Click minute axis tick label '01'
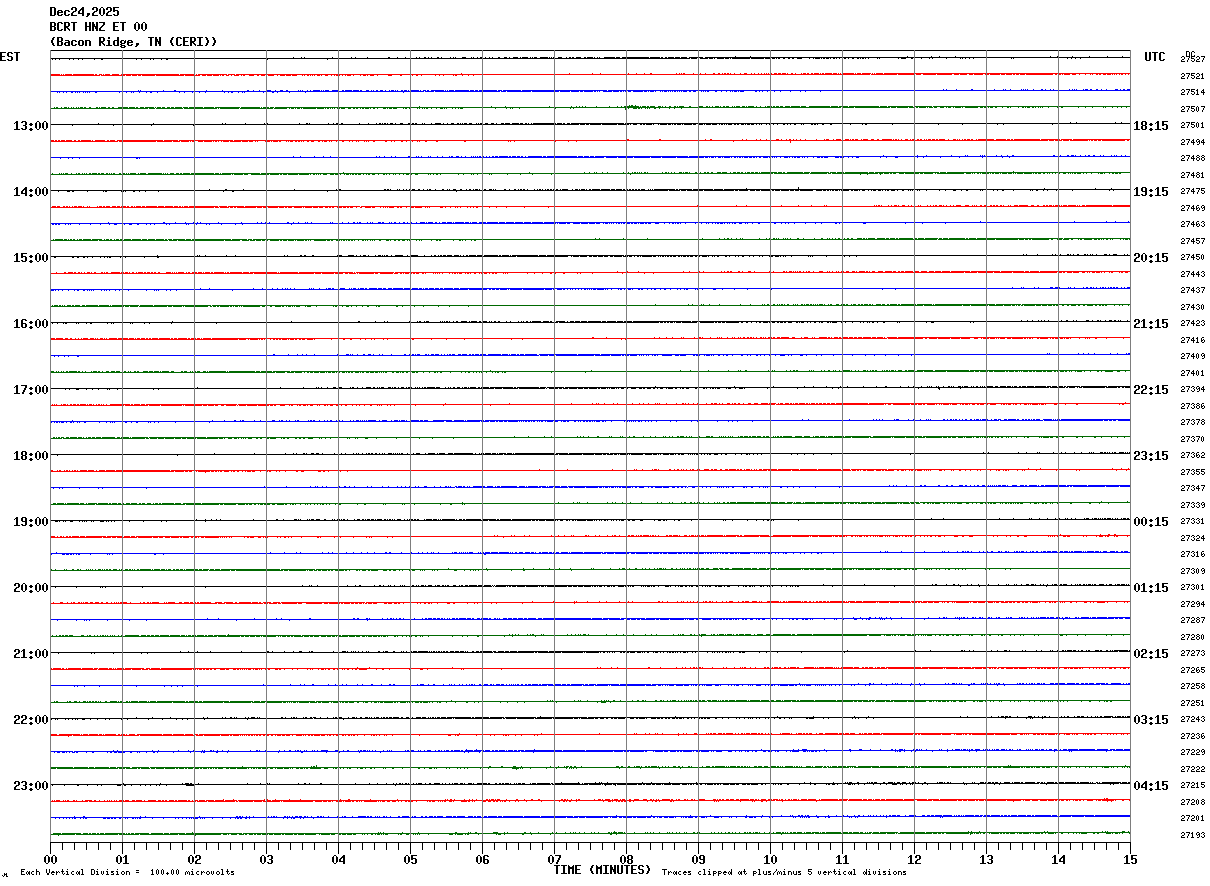Image resolution: width=1210 pixels, height=886 pixels. coord(122,860)
